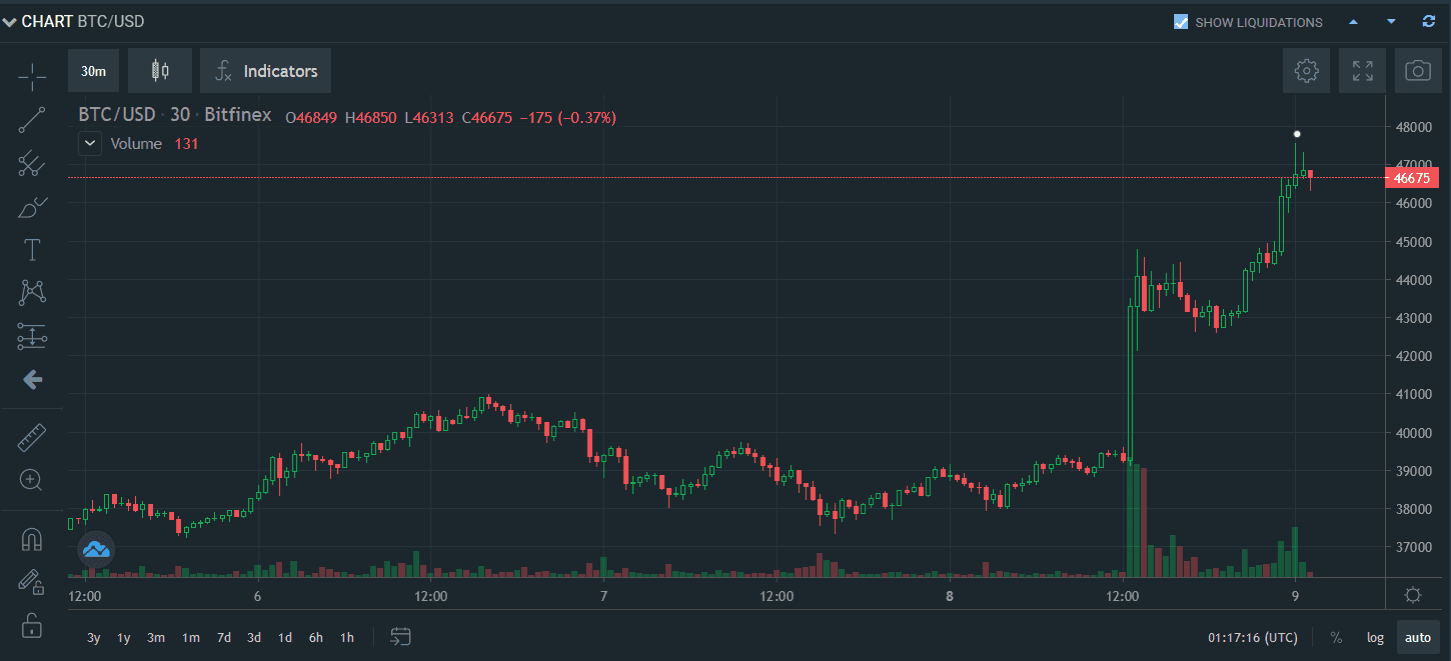Toggle magnet mode for drawings
1451x661 pixels.
point(32,540)
